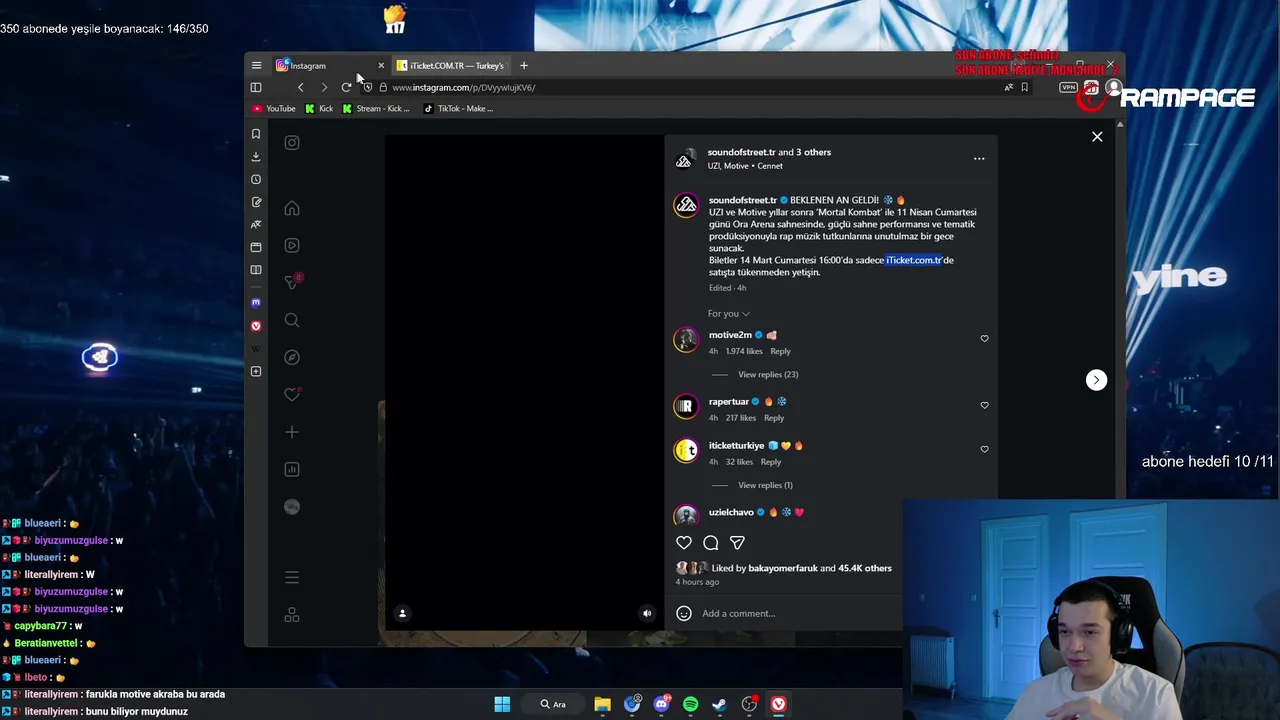
Task: Open post options three-dot menu
Action: [x=979, y=159]
